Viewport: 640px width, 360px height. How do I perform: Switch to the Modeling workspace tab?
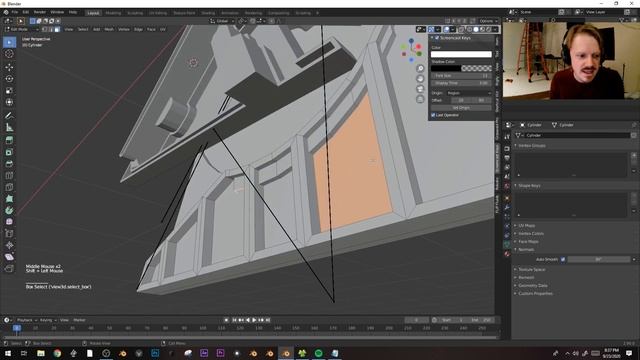[113, 13]
